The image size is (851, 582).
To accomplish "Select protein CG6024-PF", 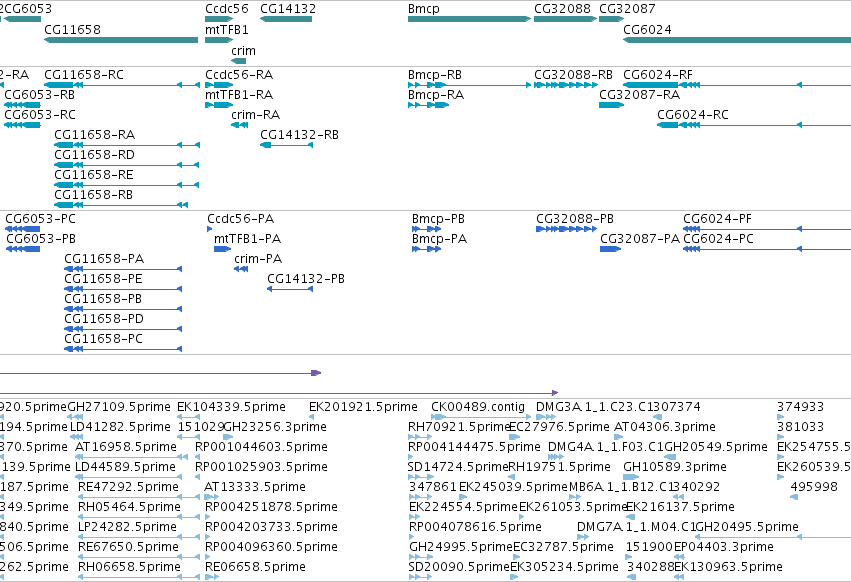I will tap(717, 219).
